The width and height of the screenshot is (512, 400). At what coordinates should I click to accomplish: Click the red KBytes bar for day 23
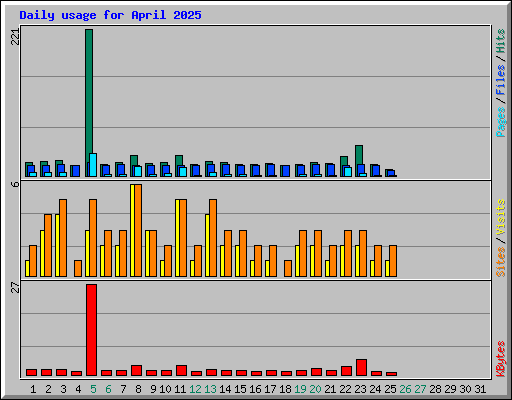pos(362,368)
